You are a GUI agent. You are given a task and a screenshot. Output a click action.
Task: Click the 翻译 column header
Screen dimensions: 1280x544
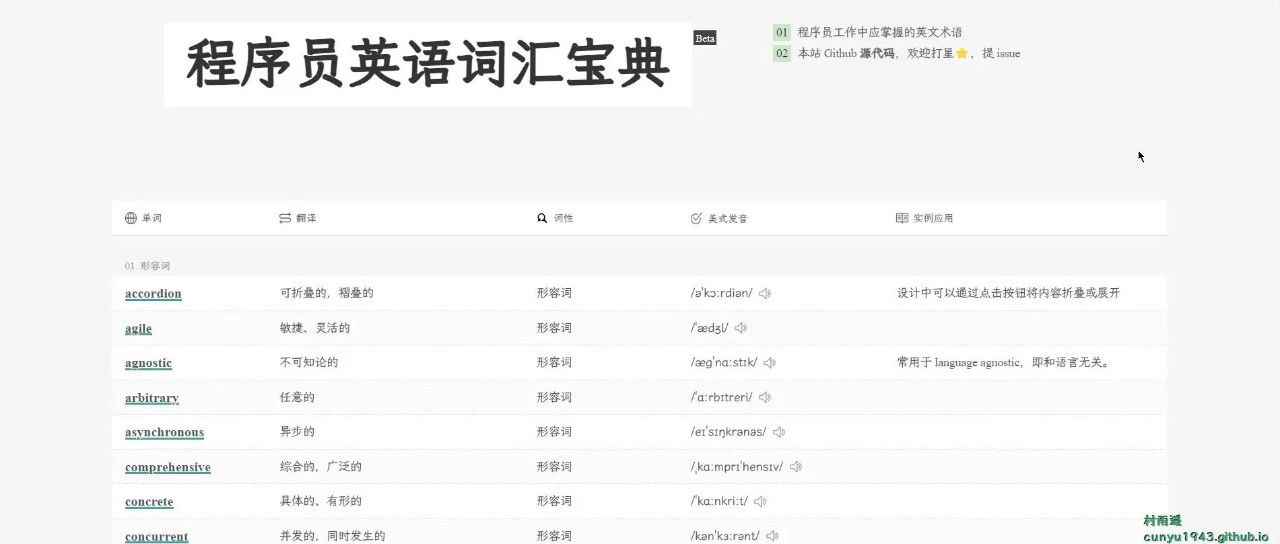click(x=306, y=218)
